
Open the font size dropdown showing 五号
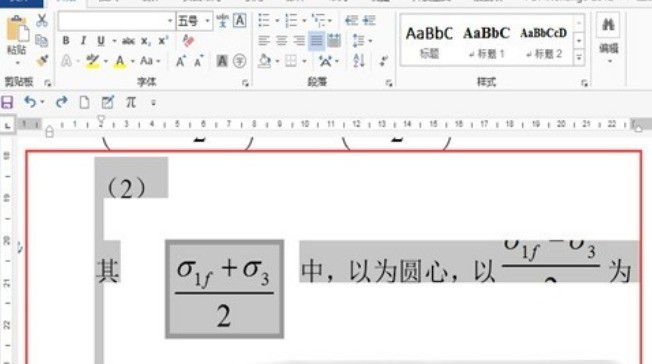195,21
